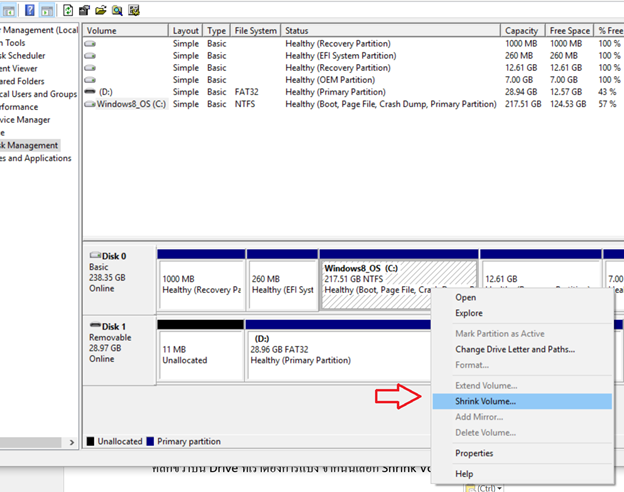Sort by the Capacity column header
Viewport: 624px width, 492px height.
523,31
